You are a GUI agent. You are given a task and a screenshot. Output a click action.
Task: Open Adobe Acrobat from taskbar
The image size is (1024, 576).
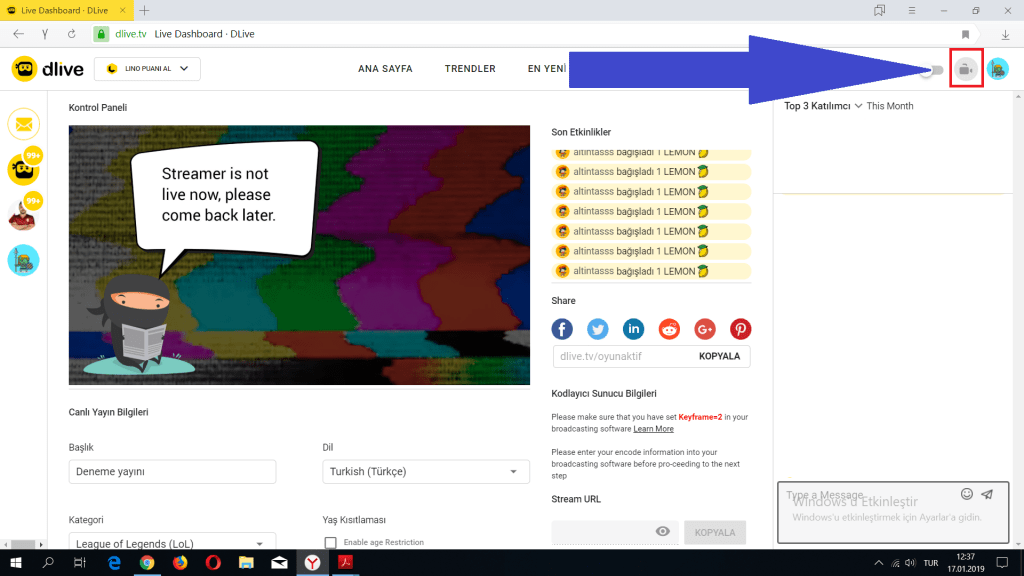[345, 562]
